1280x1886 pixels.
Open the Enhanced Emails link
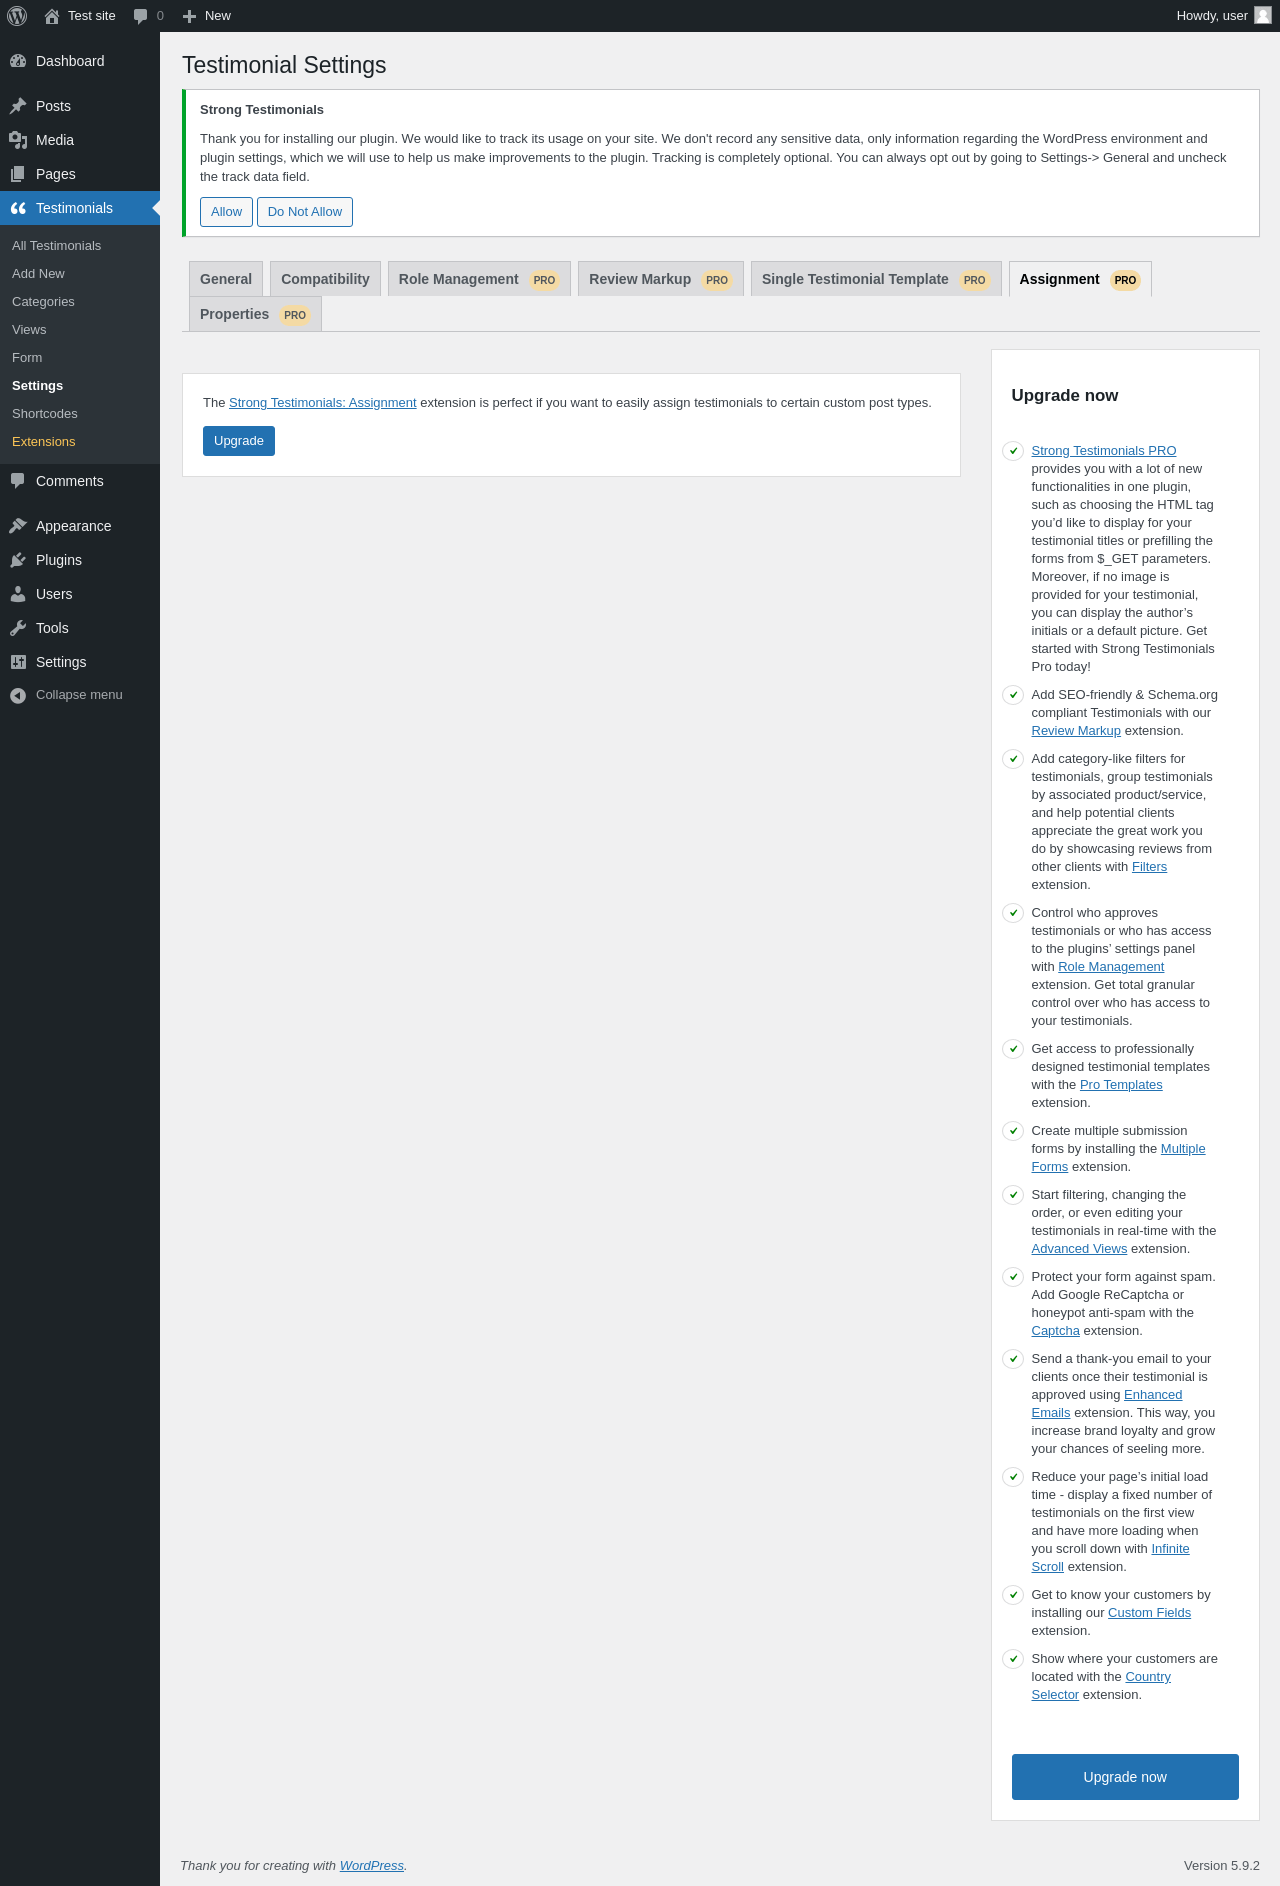click(1153, 1395)
